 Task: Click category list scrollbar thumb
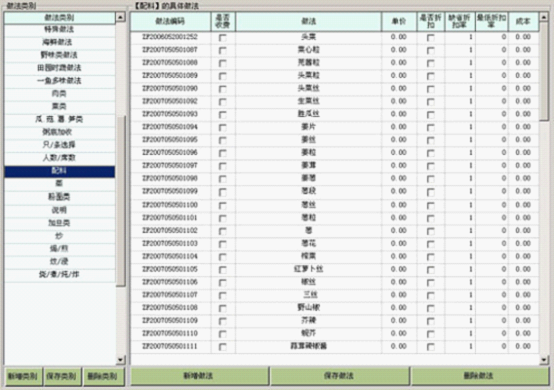[120, 201]
